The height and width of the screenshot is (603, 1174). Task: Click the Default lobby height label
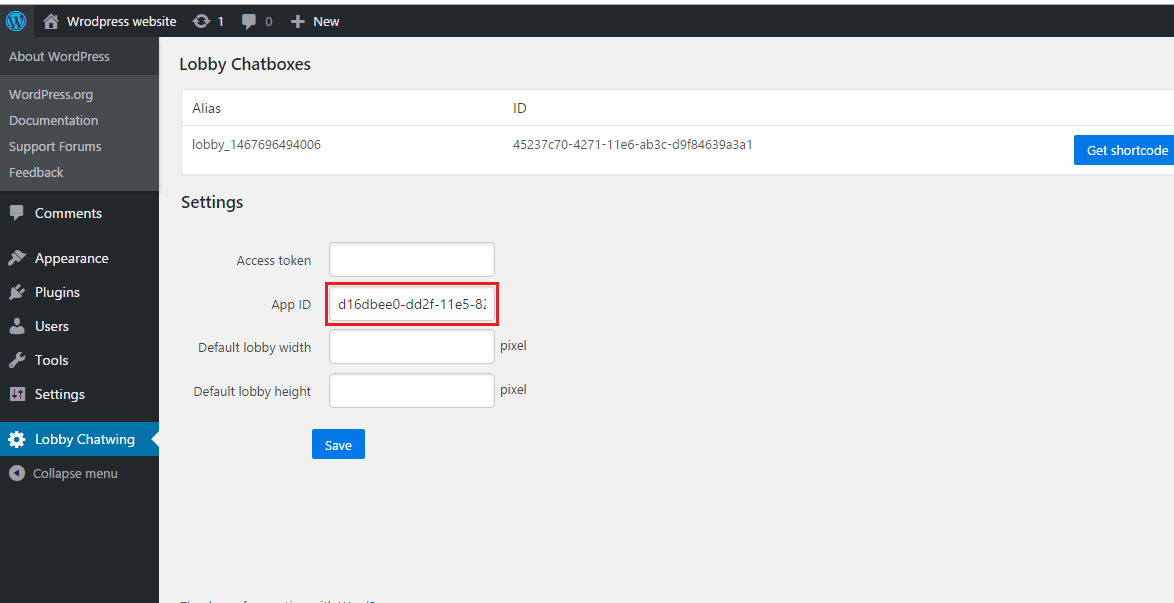click(252, 391)
